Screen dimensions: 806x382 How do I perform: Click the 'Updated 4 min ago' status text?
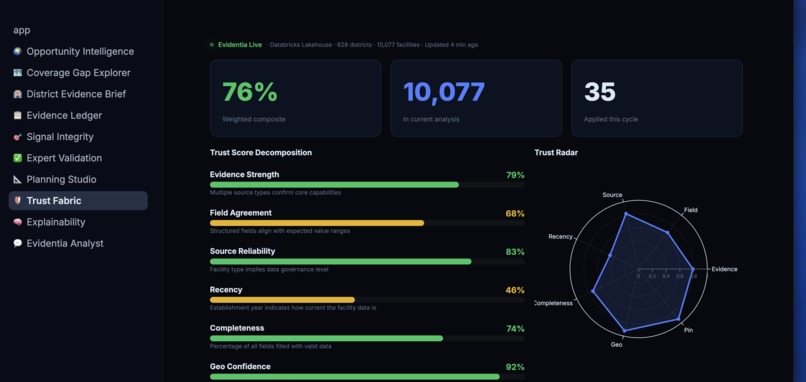pyautogui.click(x=451, y=45)
